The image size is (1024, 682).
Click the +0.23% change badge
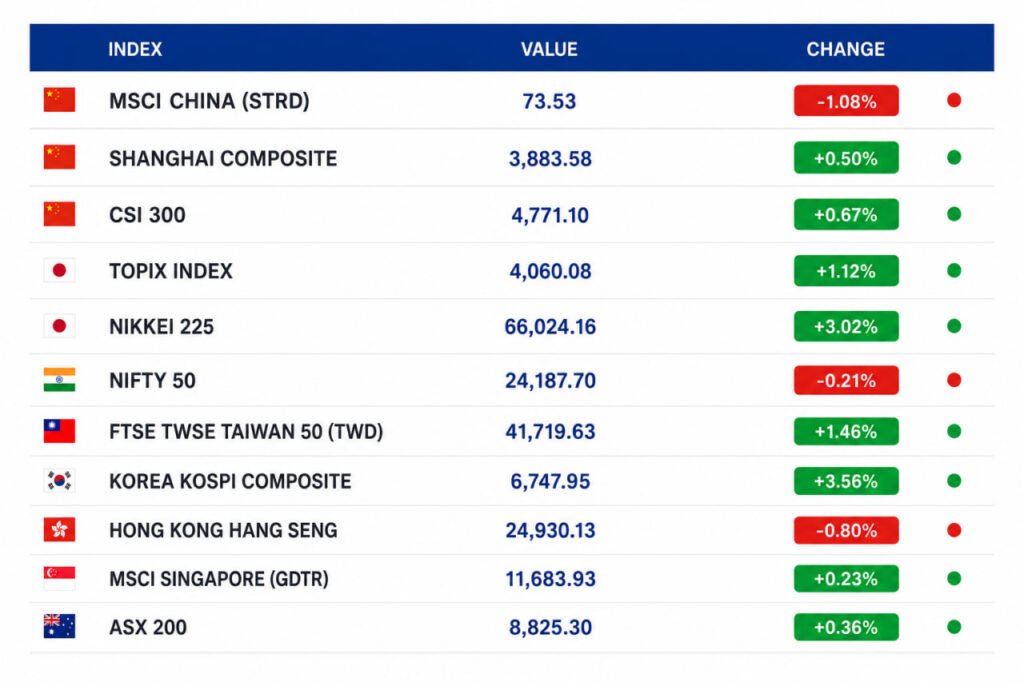846,578
